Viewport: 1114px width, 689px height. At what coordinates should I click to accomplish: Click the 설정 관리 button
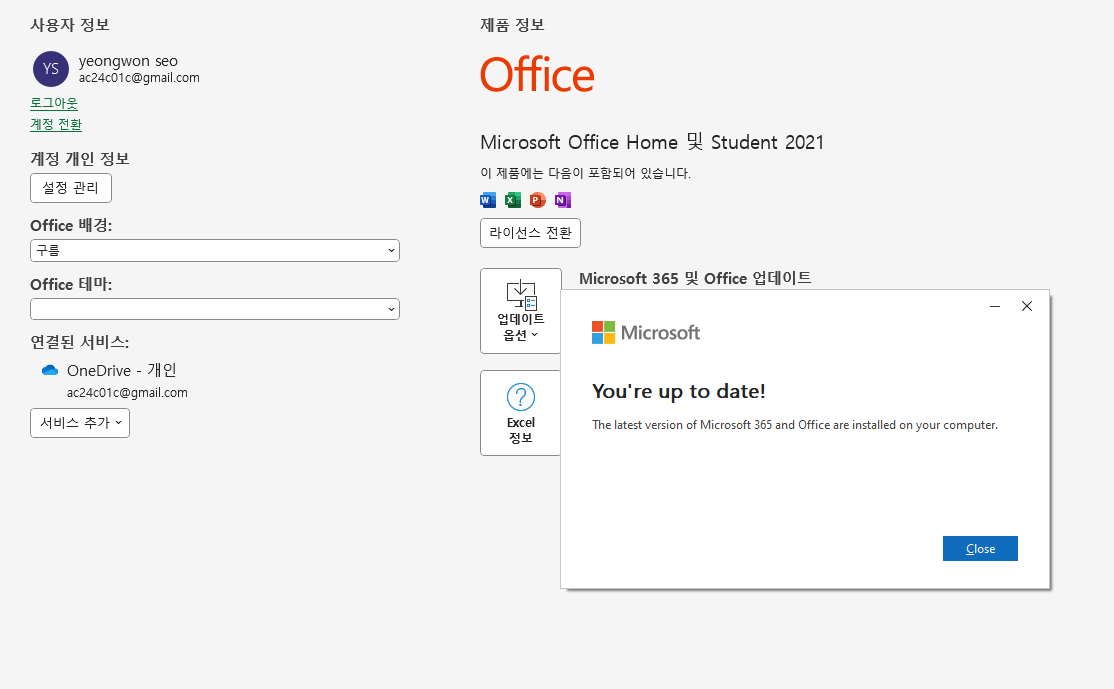pos(71,188)
